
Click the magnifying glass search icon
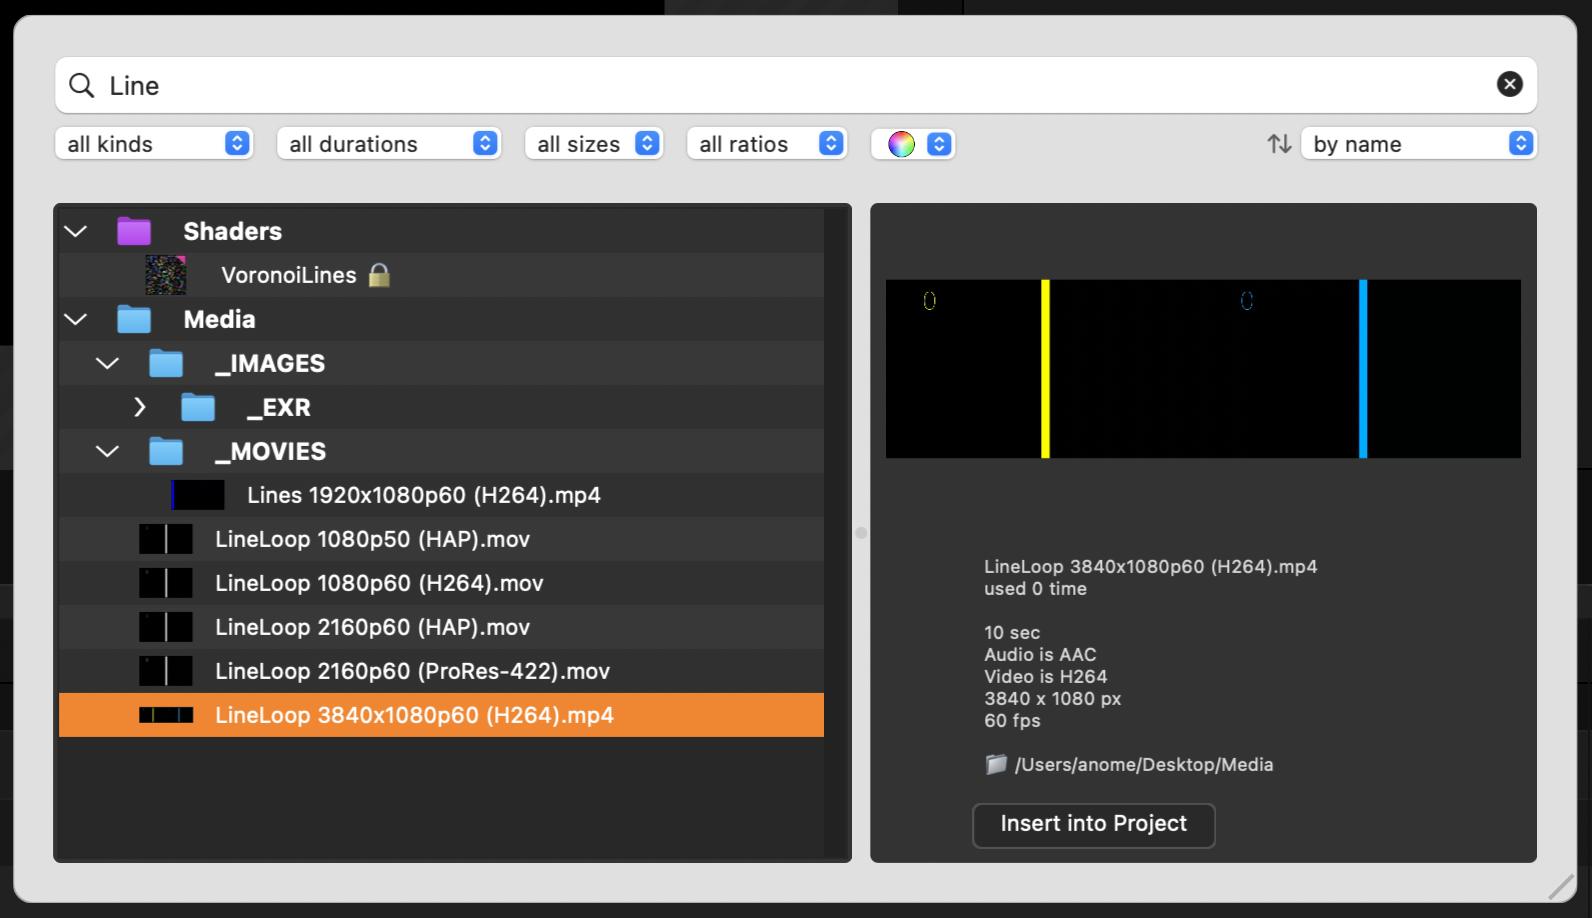[81, 85]
